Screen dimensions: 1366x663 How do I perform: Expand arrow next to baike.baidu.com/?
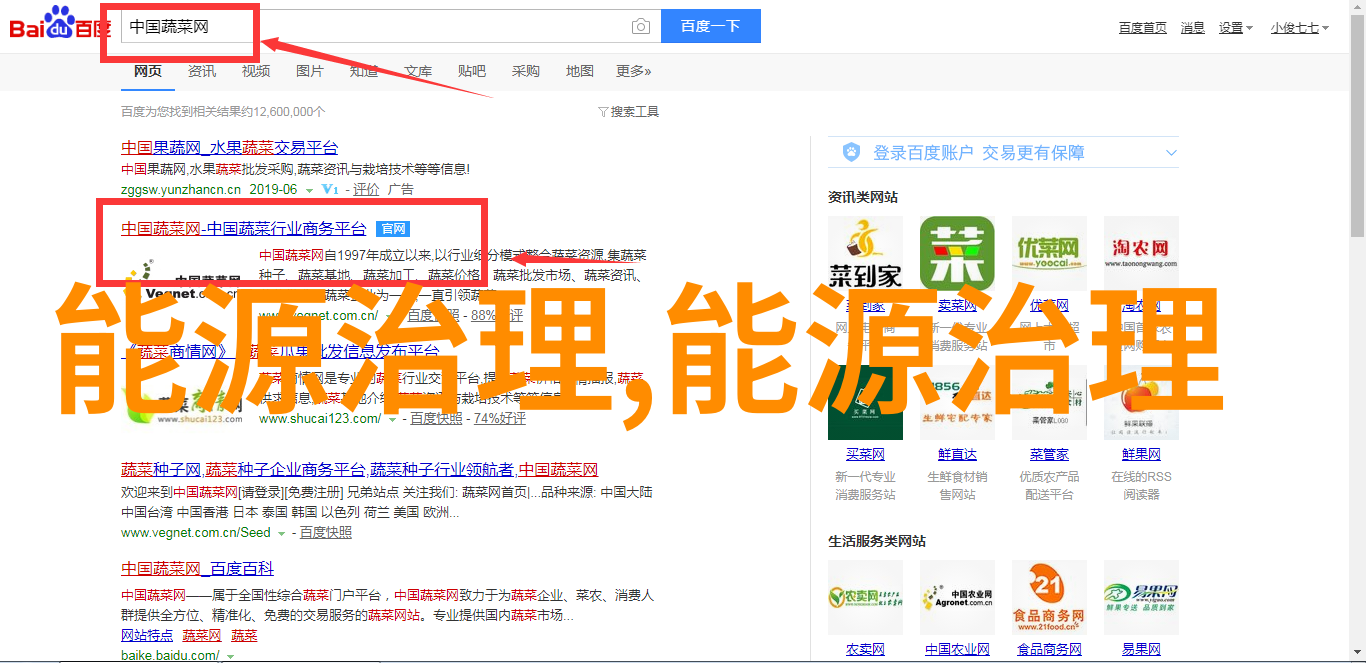coord(230,656)
